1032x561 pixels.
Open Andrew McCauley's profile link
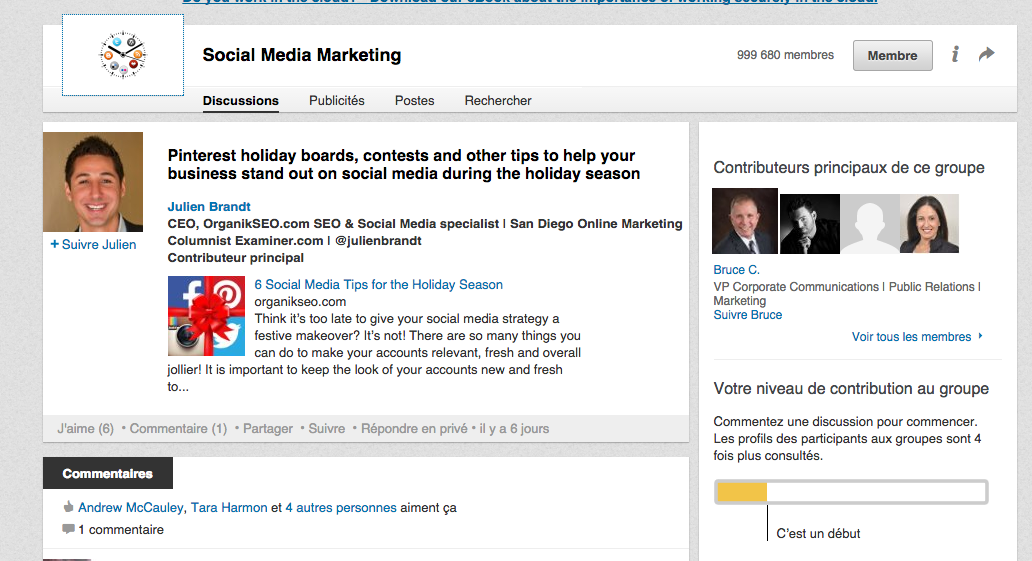130,508
